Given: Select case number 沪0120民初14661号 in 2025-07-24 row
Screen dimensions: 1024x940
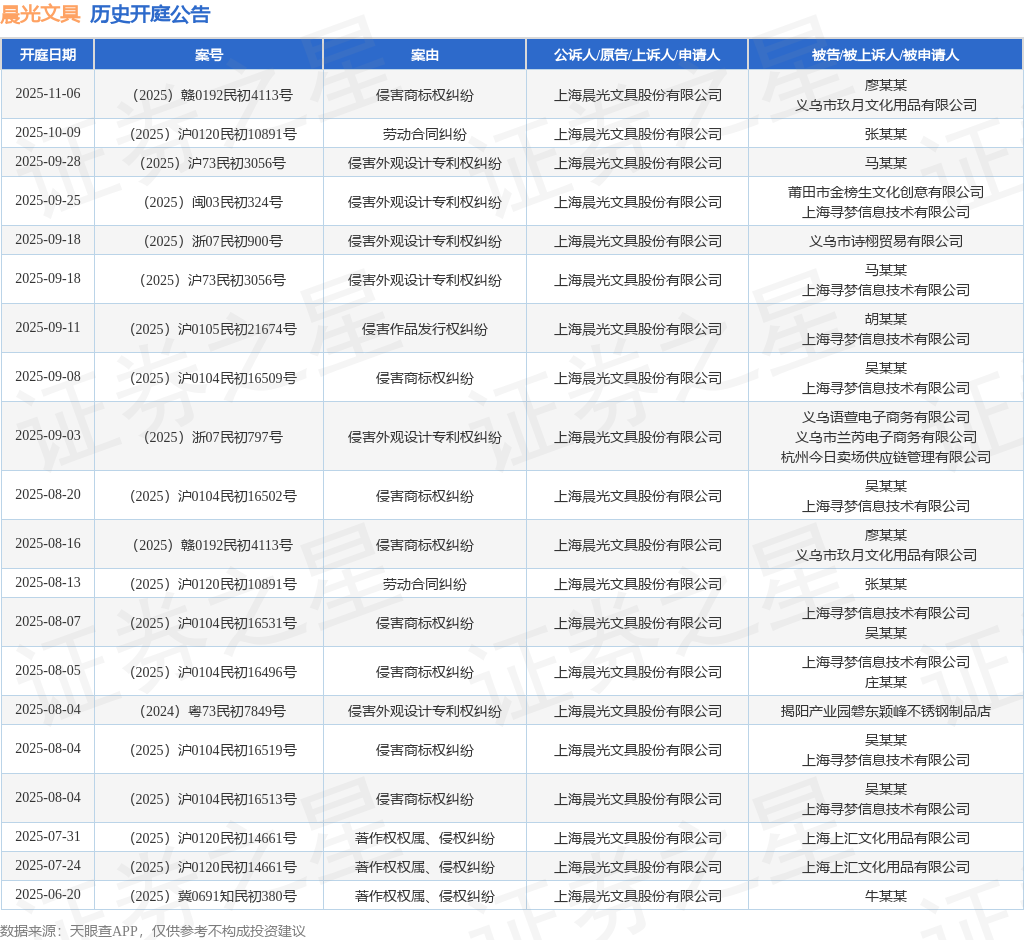Looking at the screenshot, I should pos(213,867).
